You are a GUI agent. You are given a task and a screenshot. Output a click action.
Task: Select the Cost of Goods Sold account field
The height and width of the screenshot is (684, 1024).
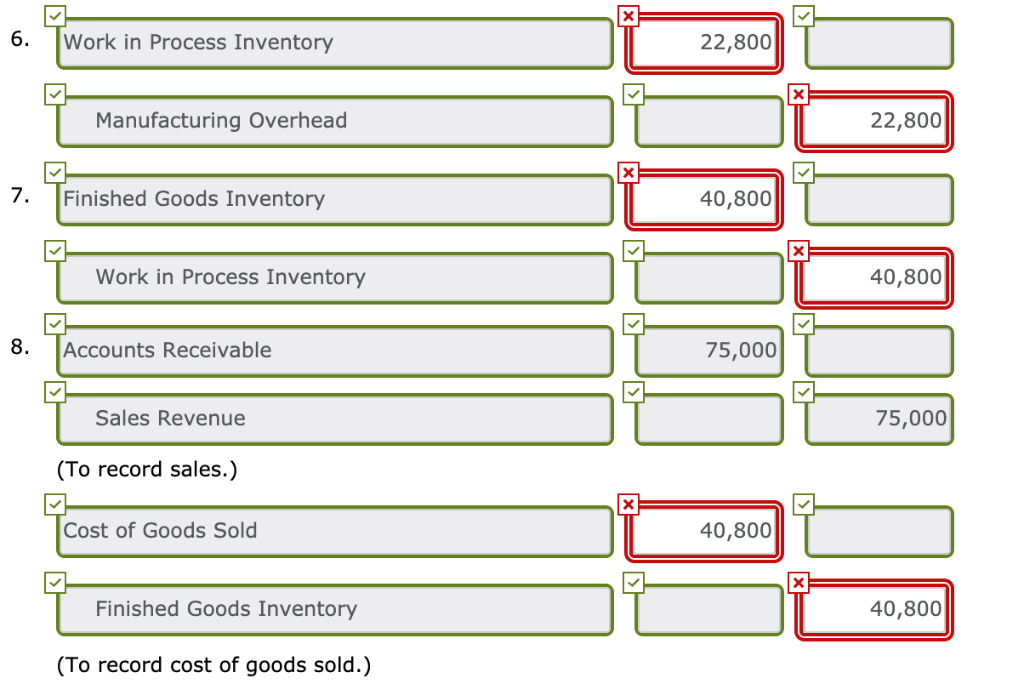coord(335,531)
